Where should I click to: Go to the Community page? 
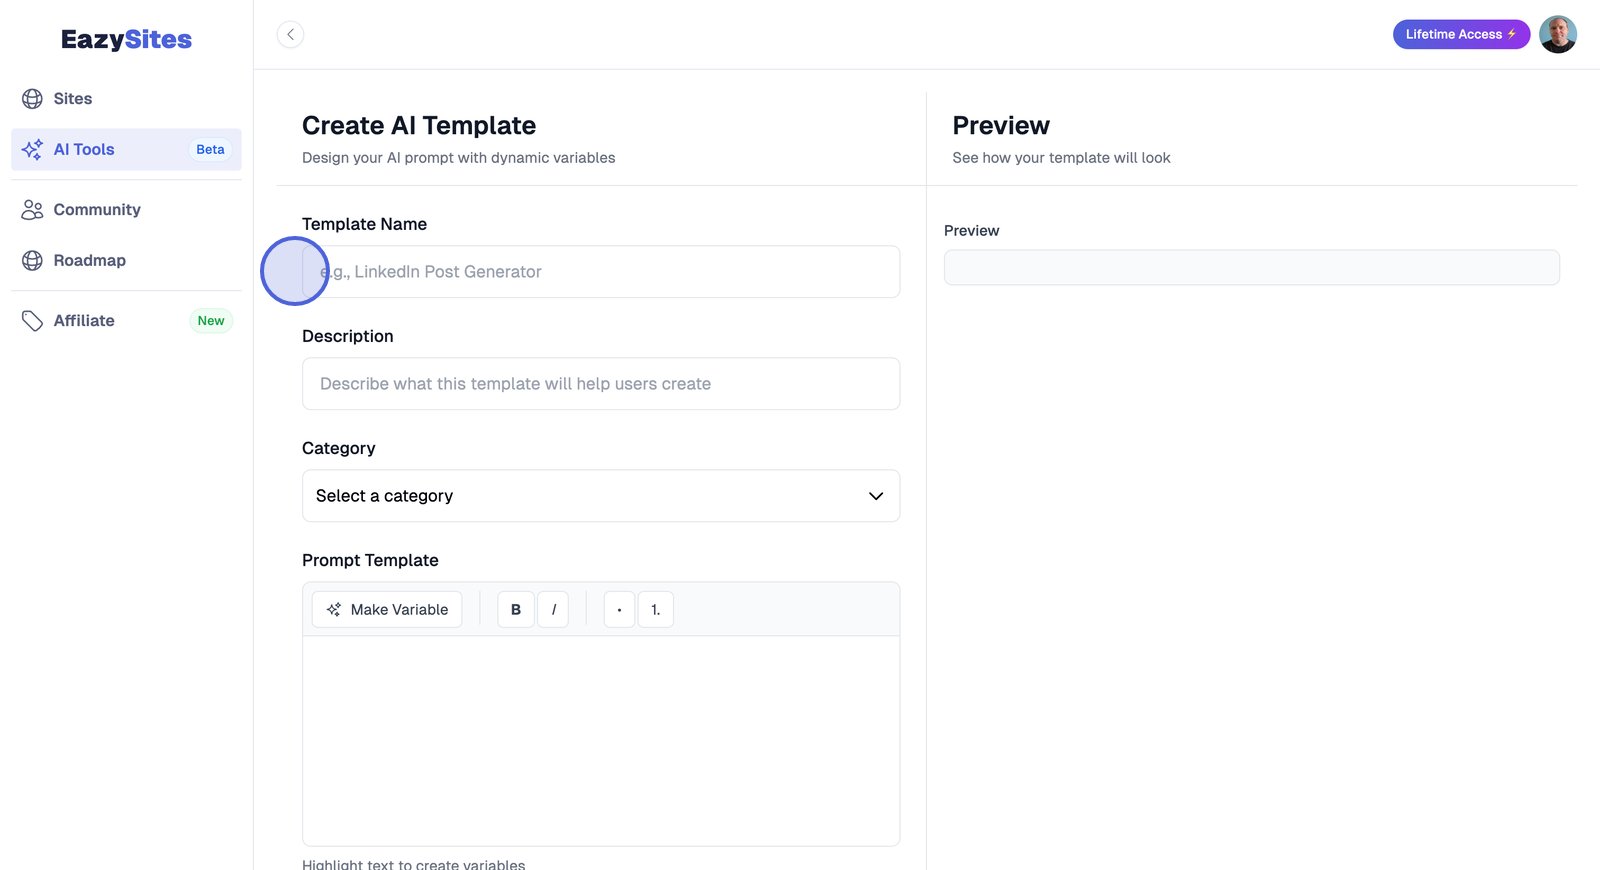[x=97, y=210]
